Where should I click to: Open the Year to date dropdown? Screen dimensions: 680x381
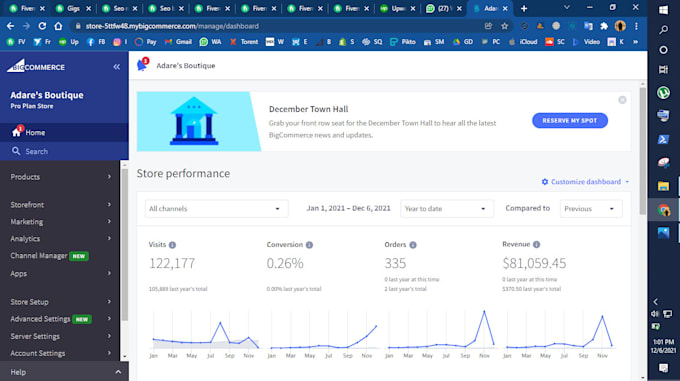point(447,208)
